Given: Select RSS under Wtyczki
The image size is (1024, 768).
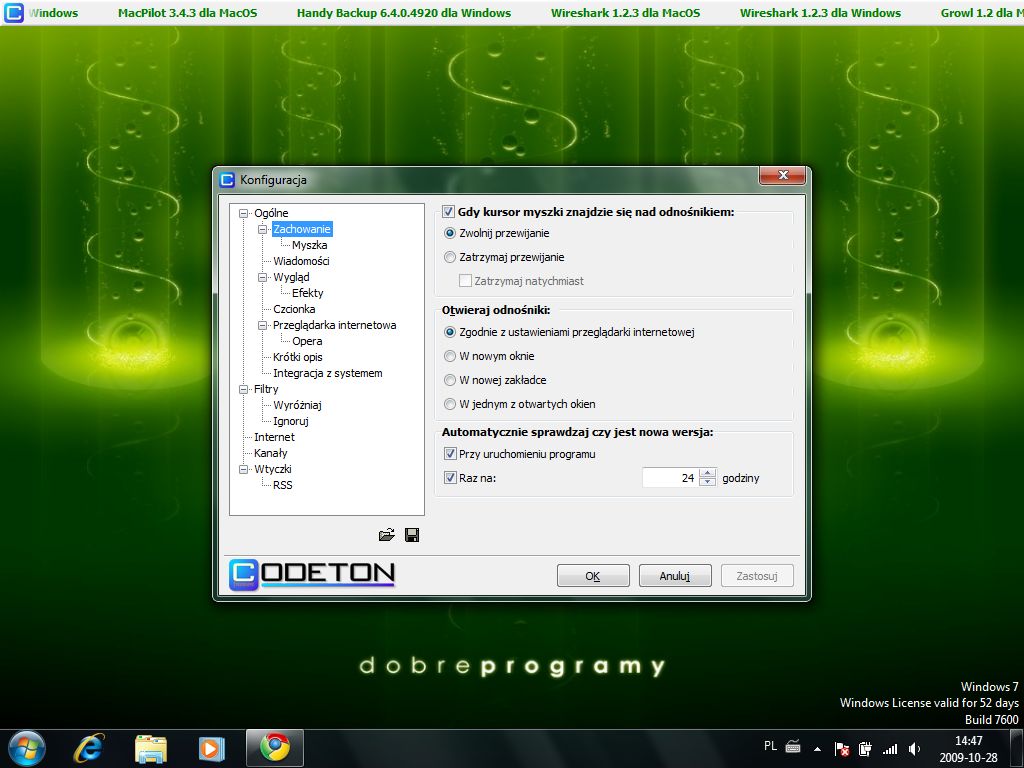Looking at the screenshot, I should click(283, 485).
